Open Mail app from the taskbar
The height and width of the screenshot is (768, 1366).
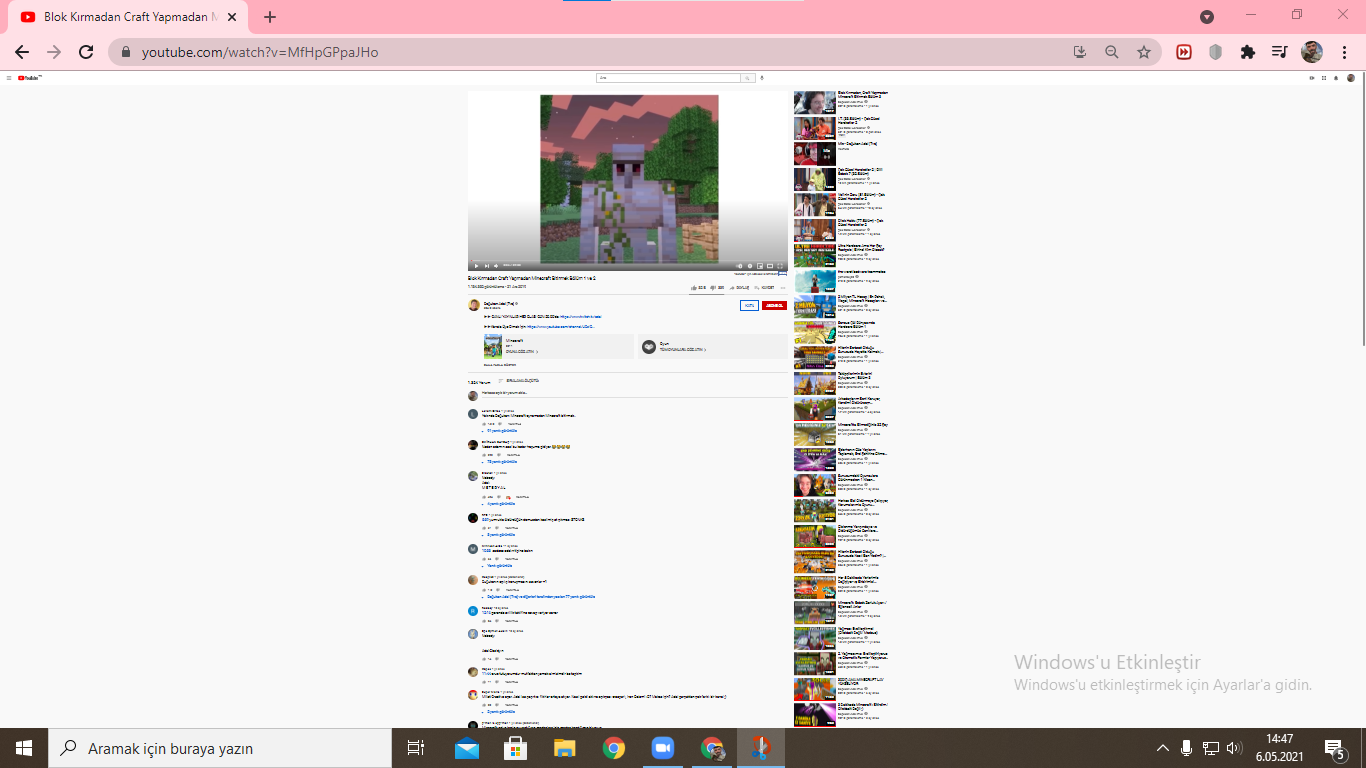tap(466, 748)
